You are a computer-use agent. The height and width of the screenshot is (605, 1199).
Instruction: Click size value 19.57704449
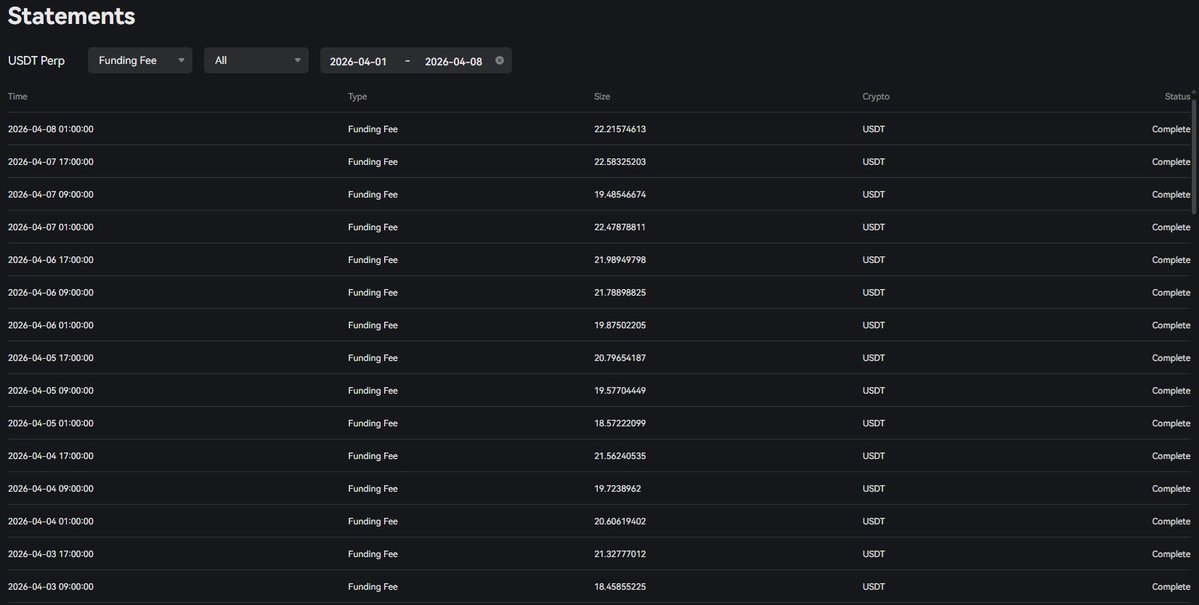coord(620,391)
